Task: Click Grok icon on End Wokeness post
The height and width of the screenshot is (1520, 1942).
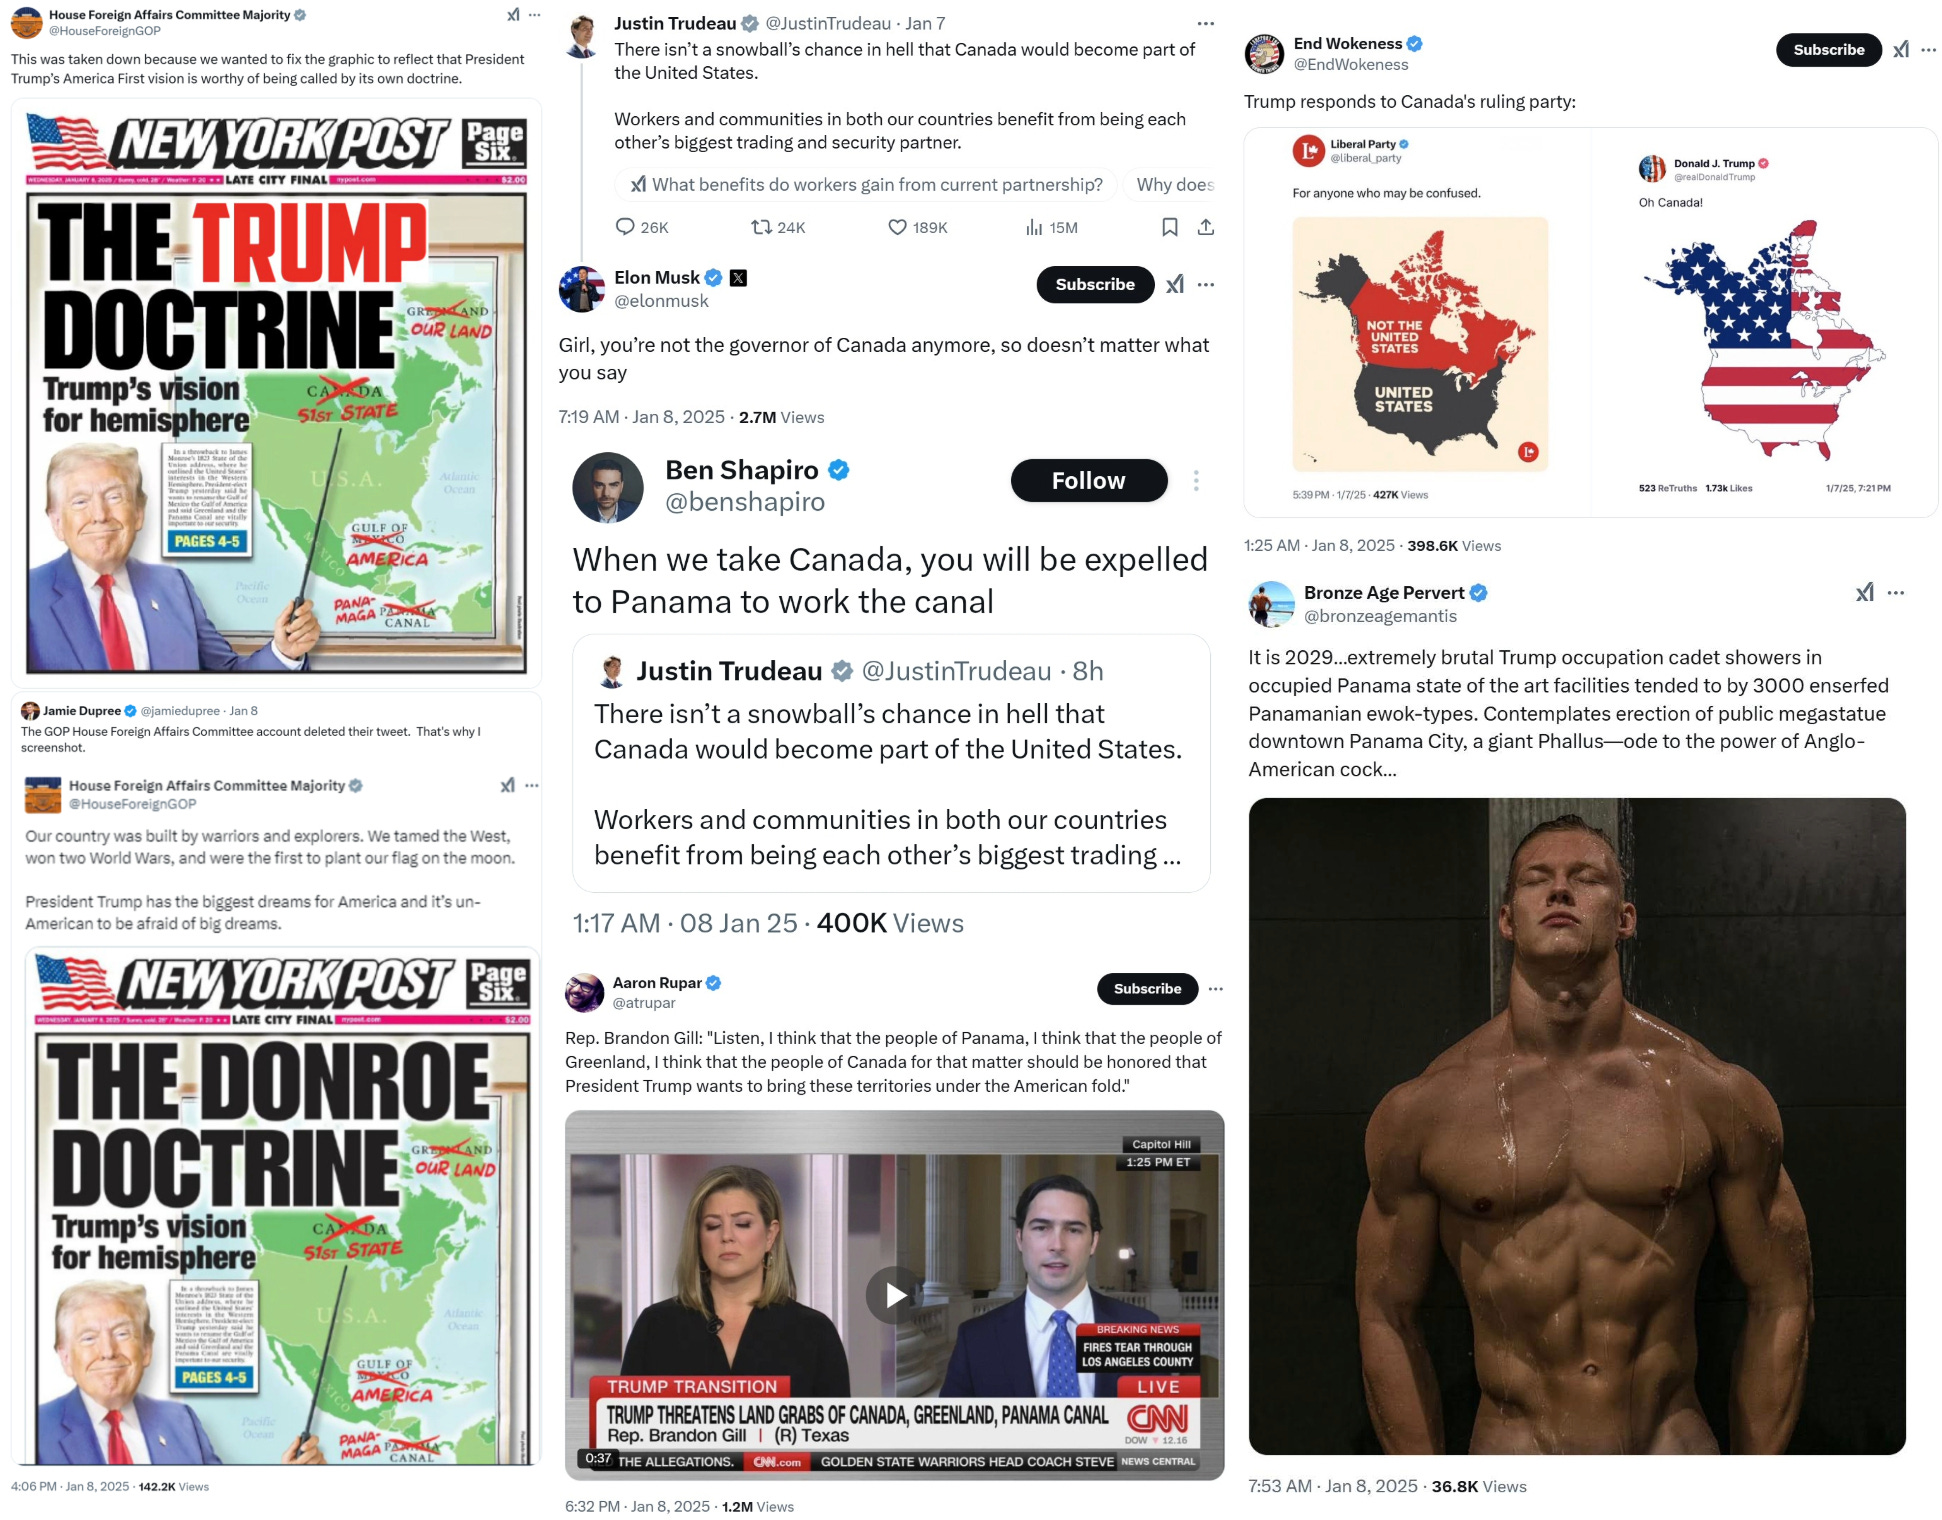Action: coord(1901,49)
